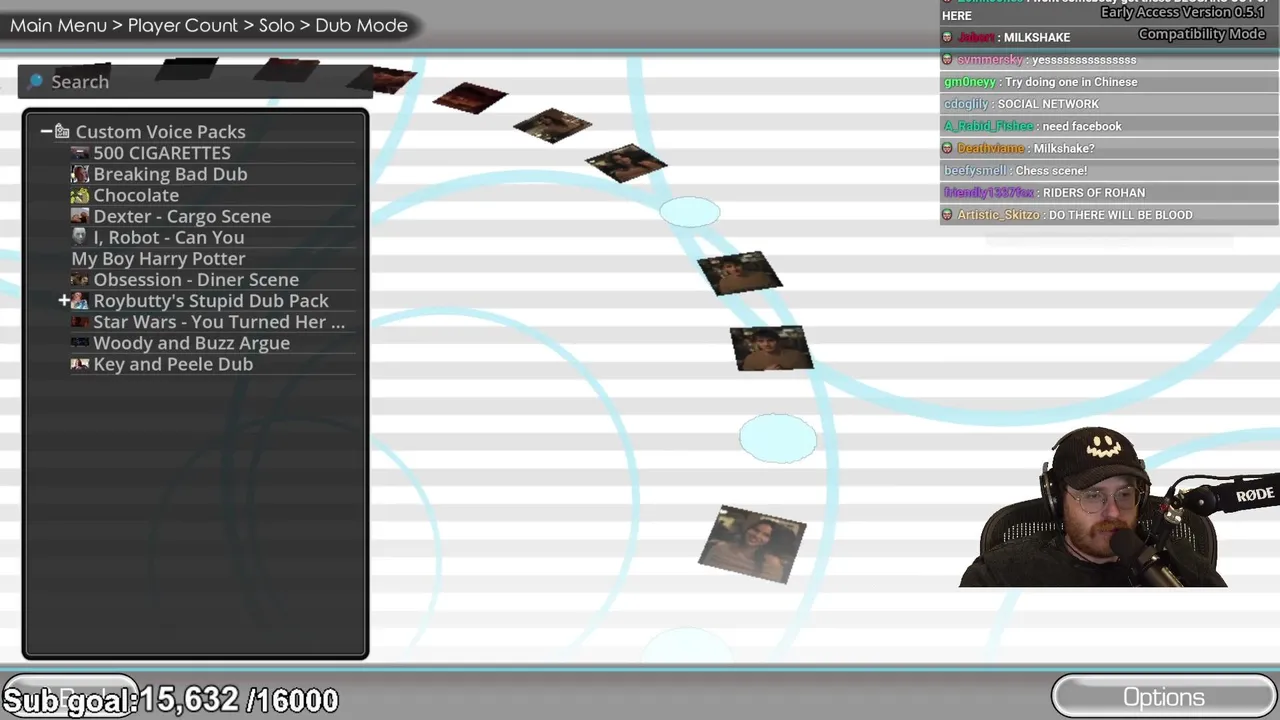Click the chat badge beside Deathviame

(x=948, y=148)
